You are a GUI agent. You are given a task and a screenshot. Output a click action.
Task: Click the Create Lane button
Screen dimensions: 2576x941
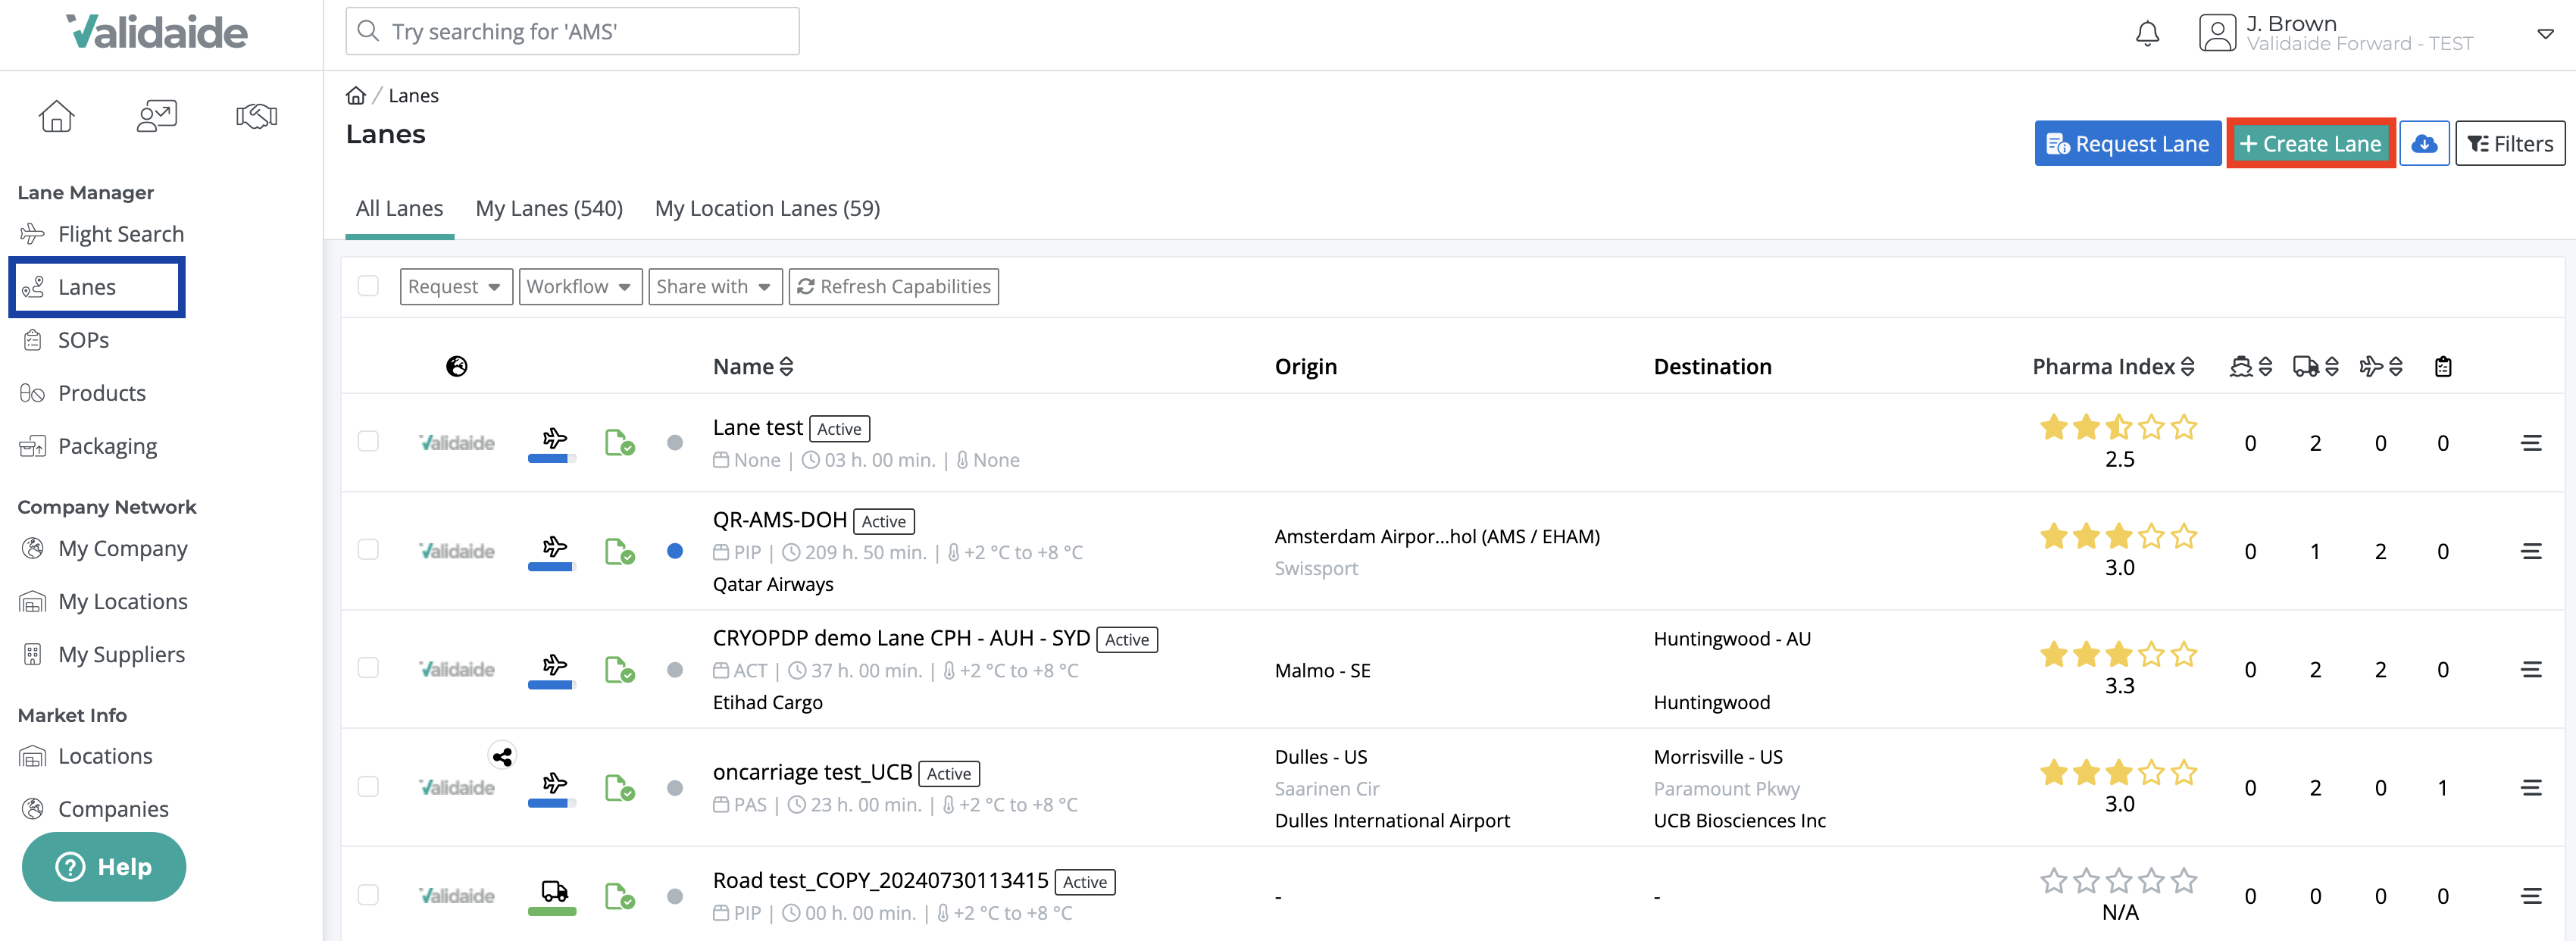2310,144
